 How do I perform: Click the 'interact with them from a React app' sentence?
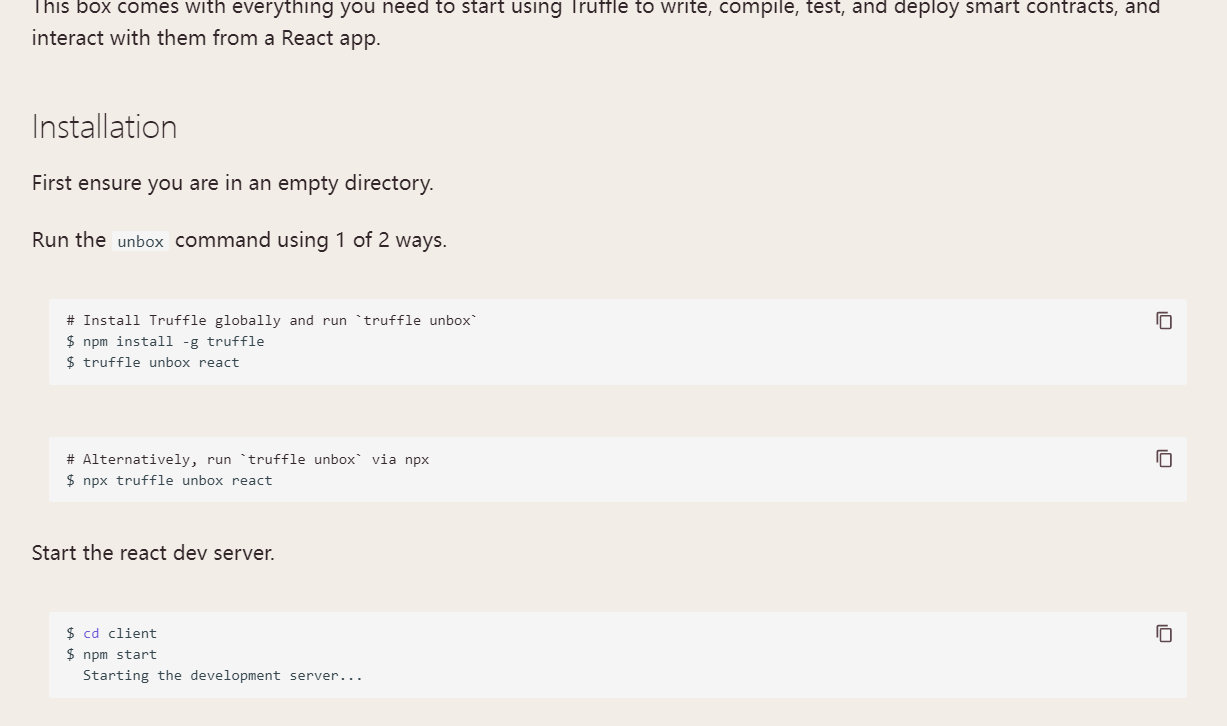click(x=206, y=38)
